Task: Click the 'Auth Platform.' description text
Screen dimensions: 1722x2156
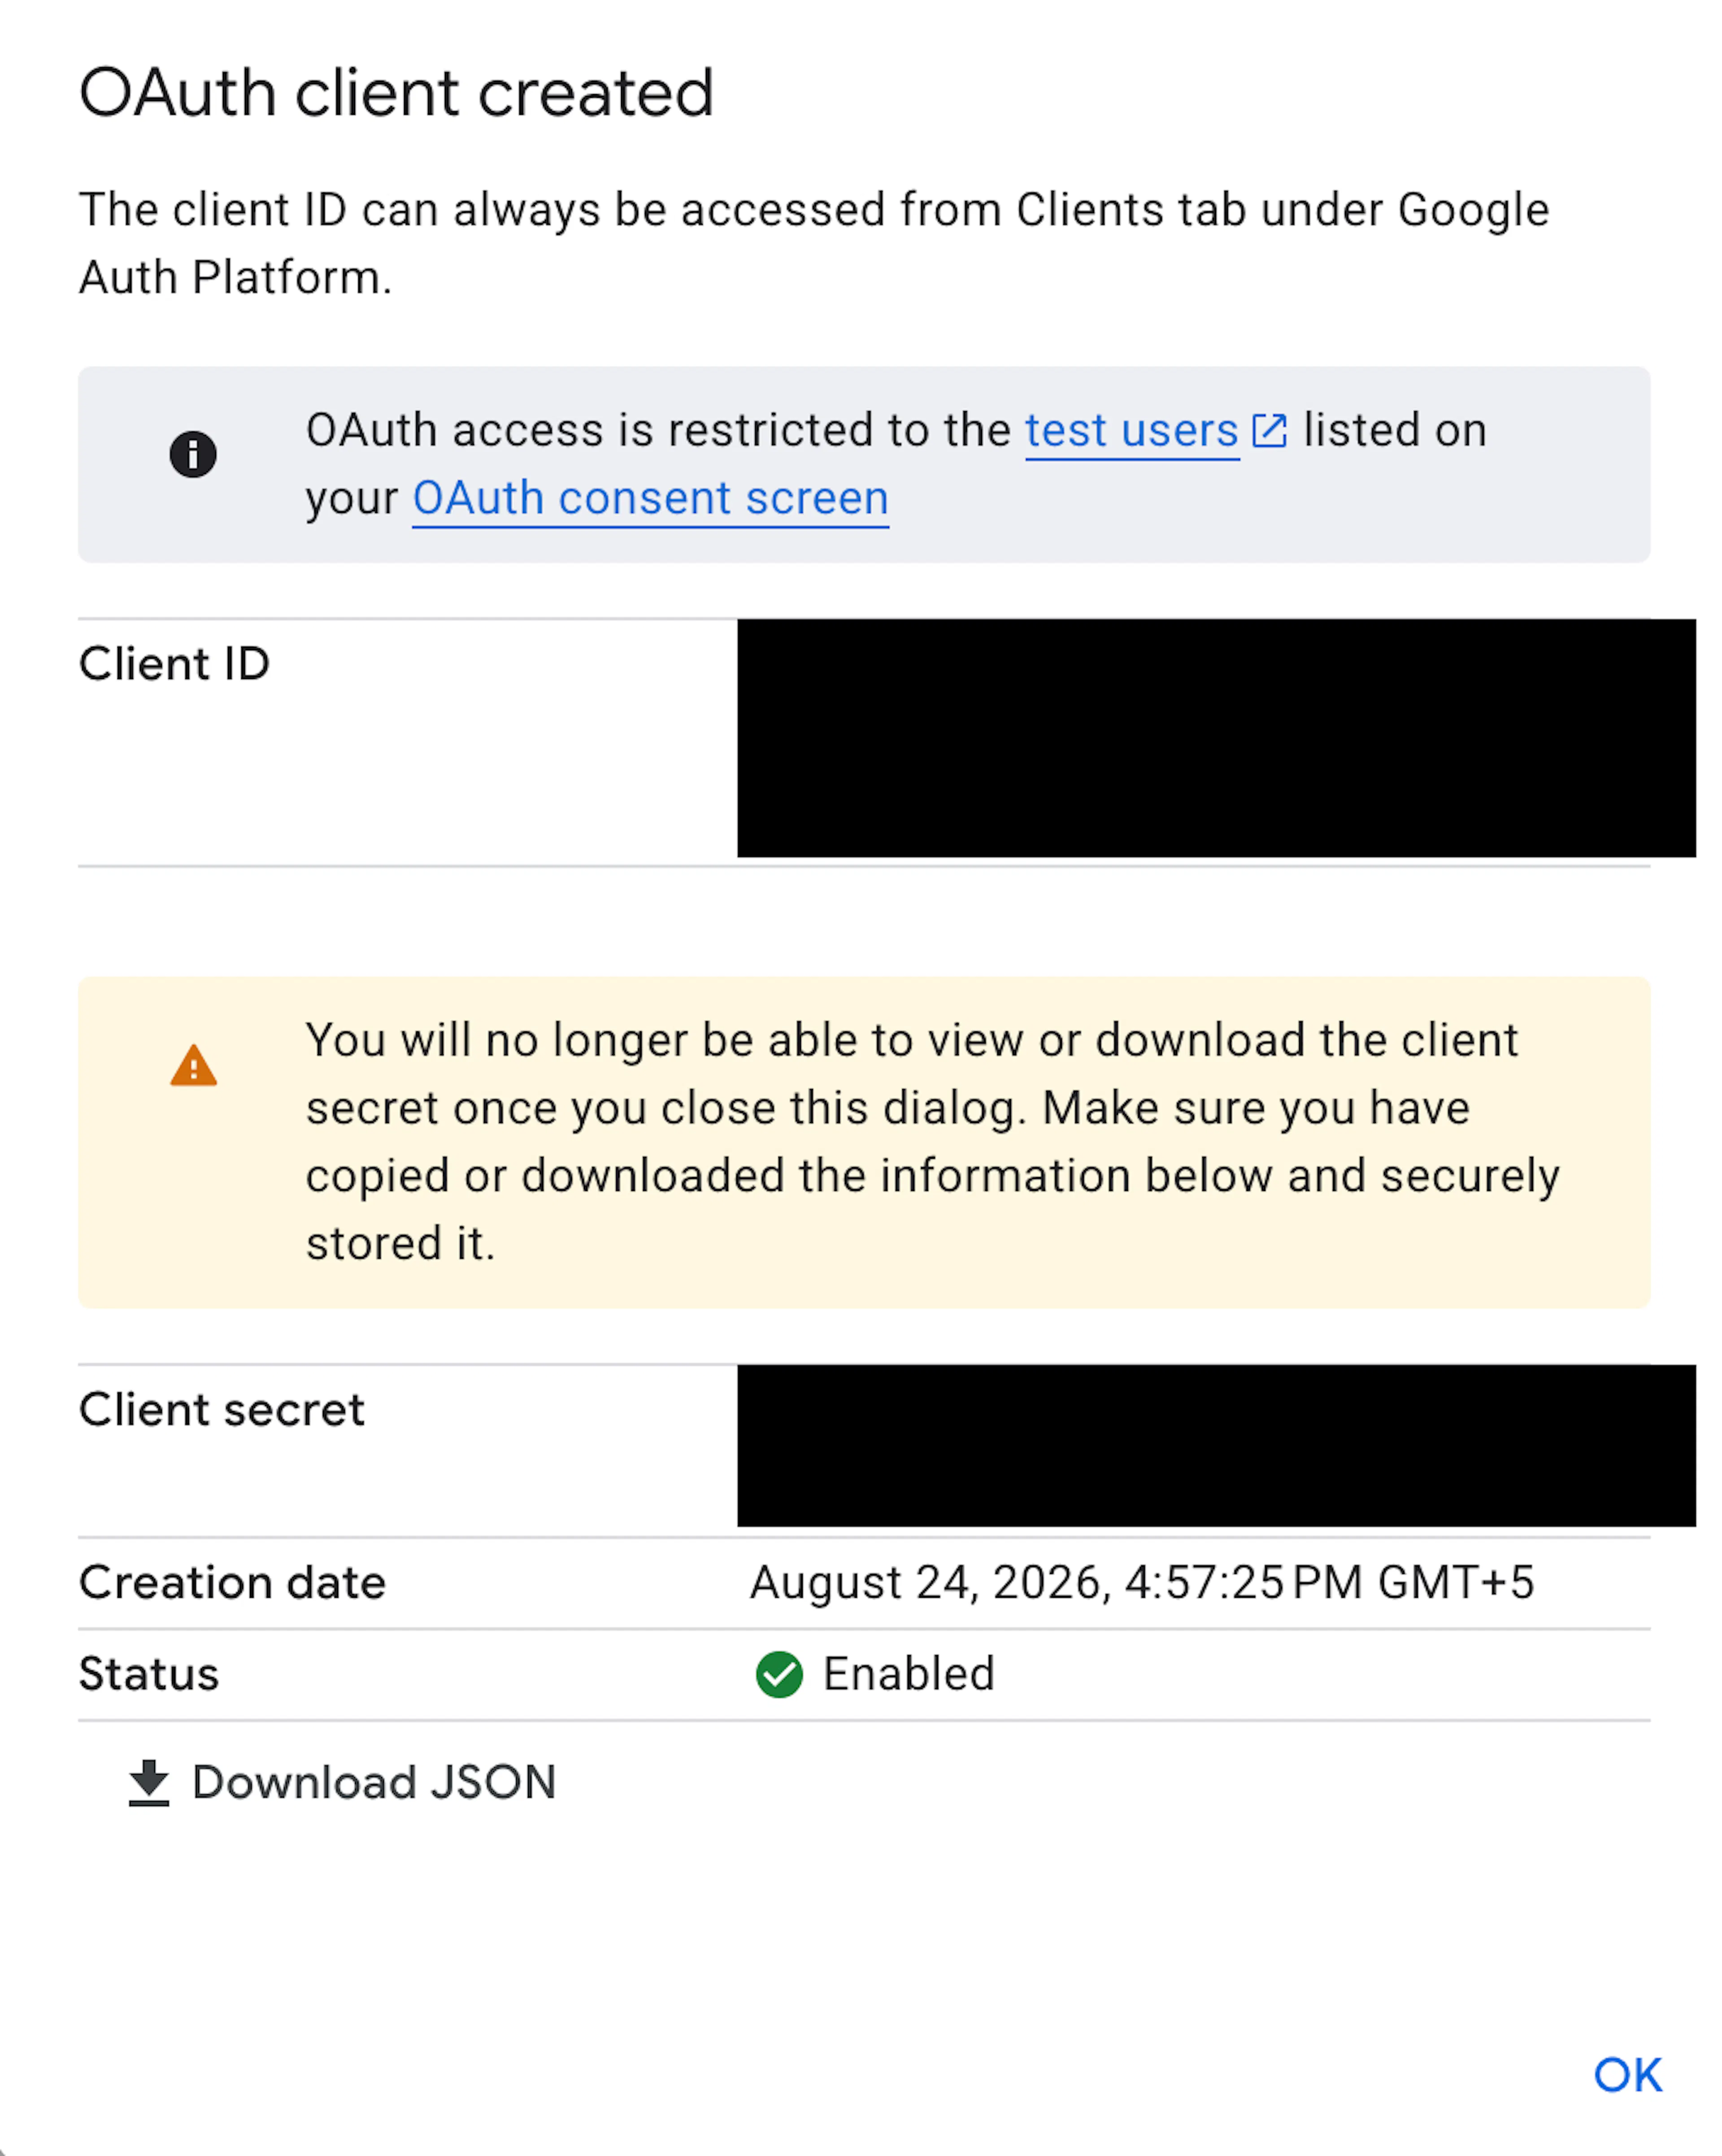Action: coord(235,277)
